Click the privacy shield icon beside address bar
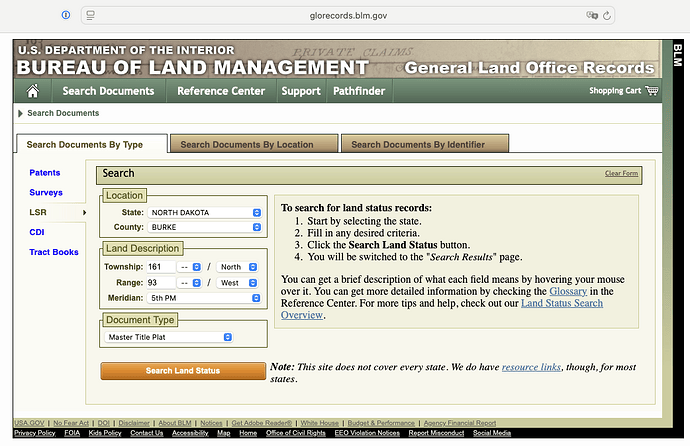 pos(66,16)
